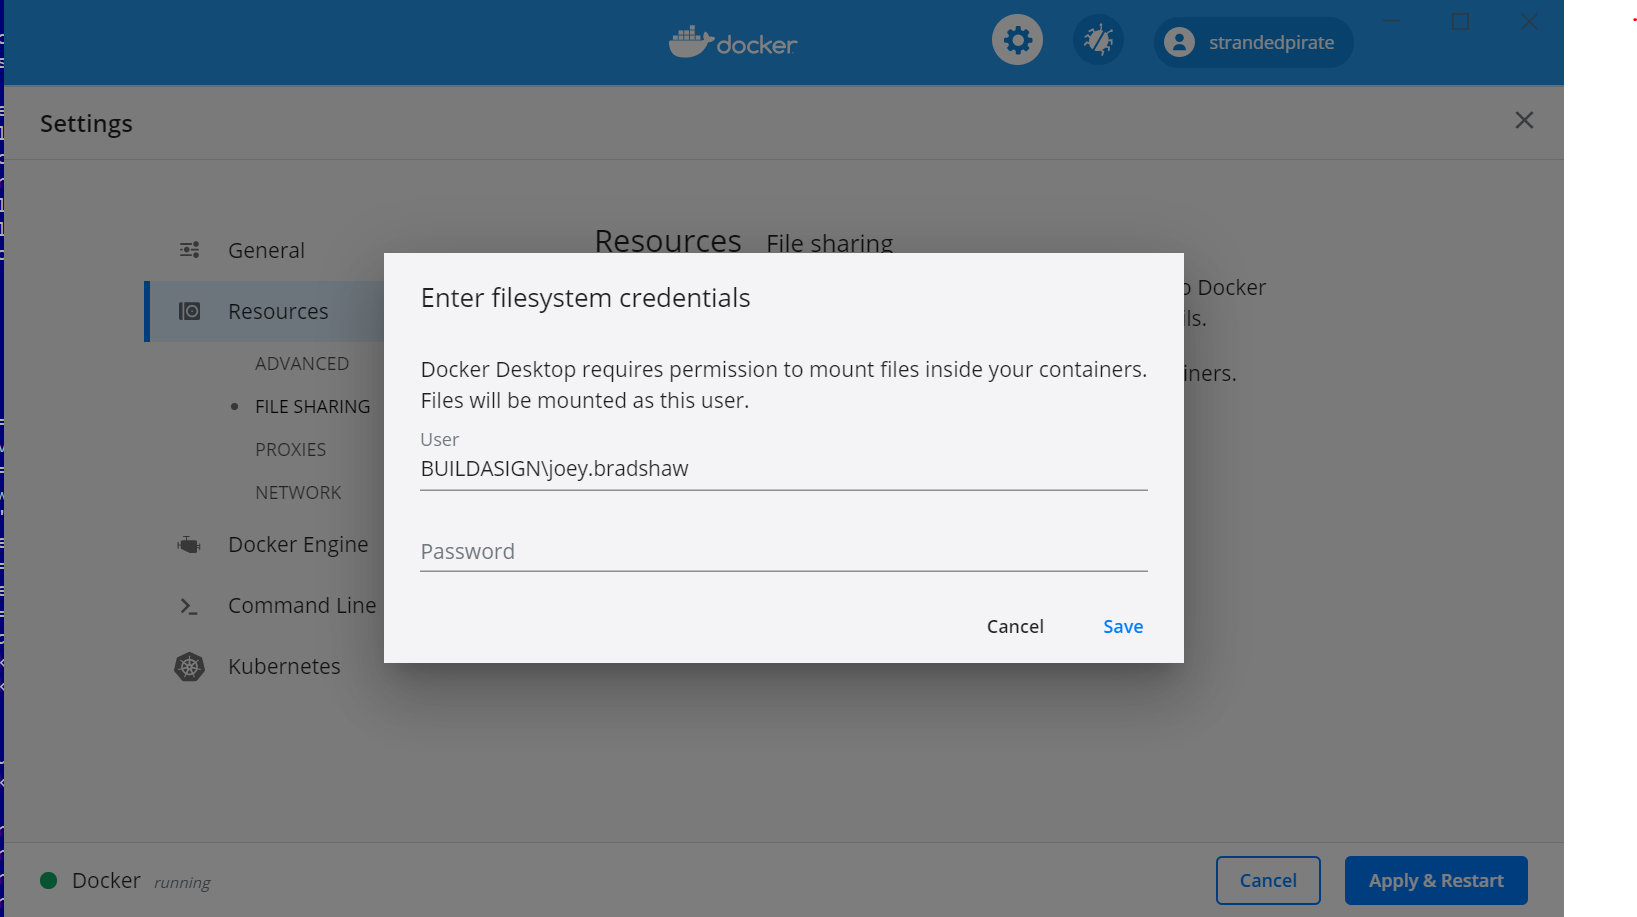Screen dimensions: 1637x917
Task: Select the Command Line terminal icon
Action: coord(189,605)
